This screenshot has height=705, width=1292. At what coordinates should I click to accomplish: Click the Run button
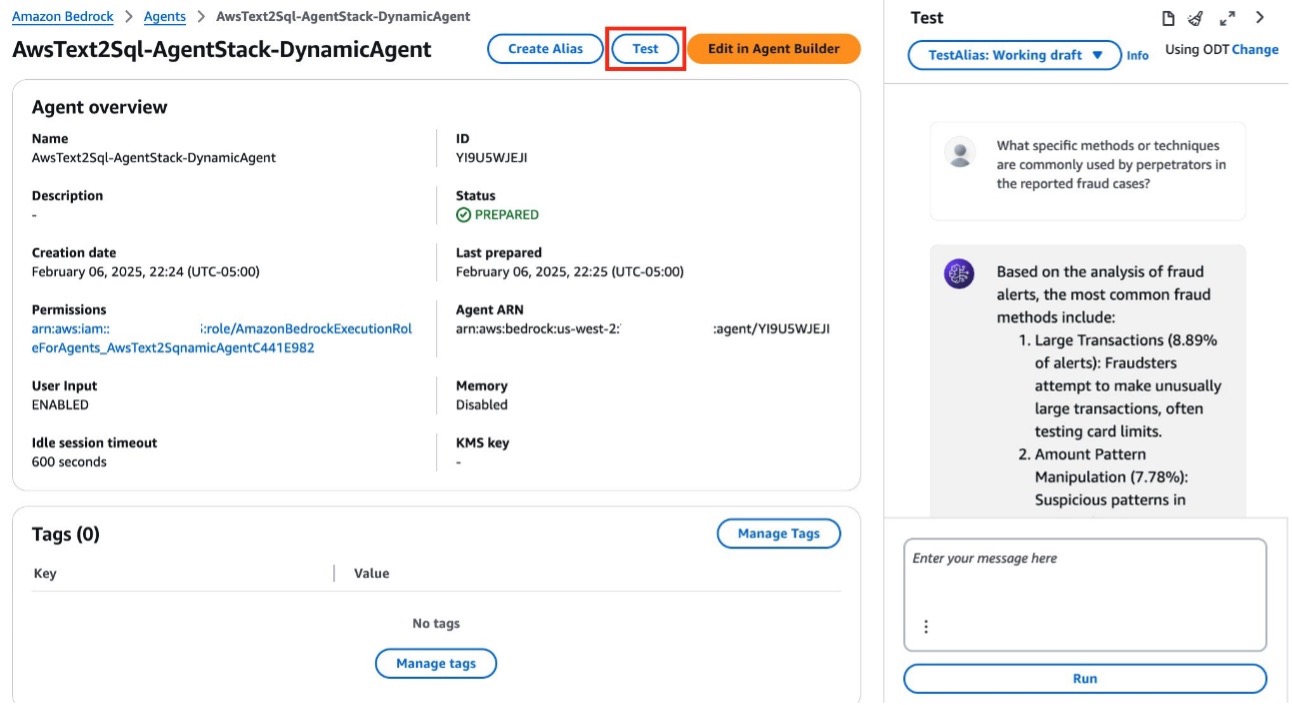[x=1085, y=679]
